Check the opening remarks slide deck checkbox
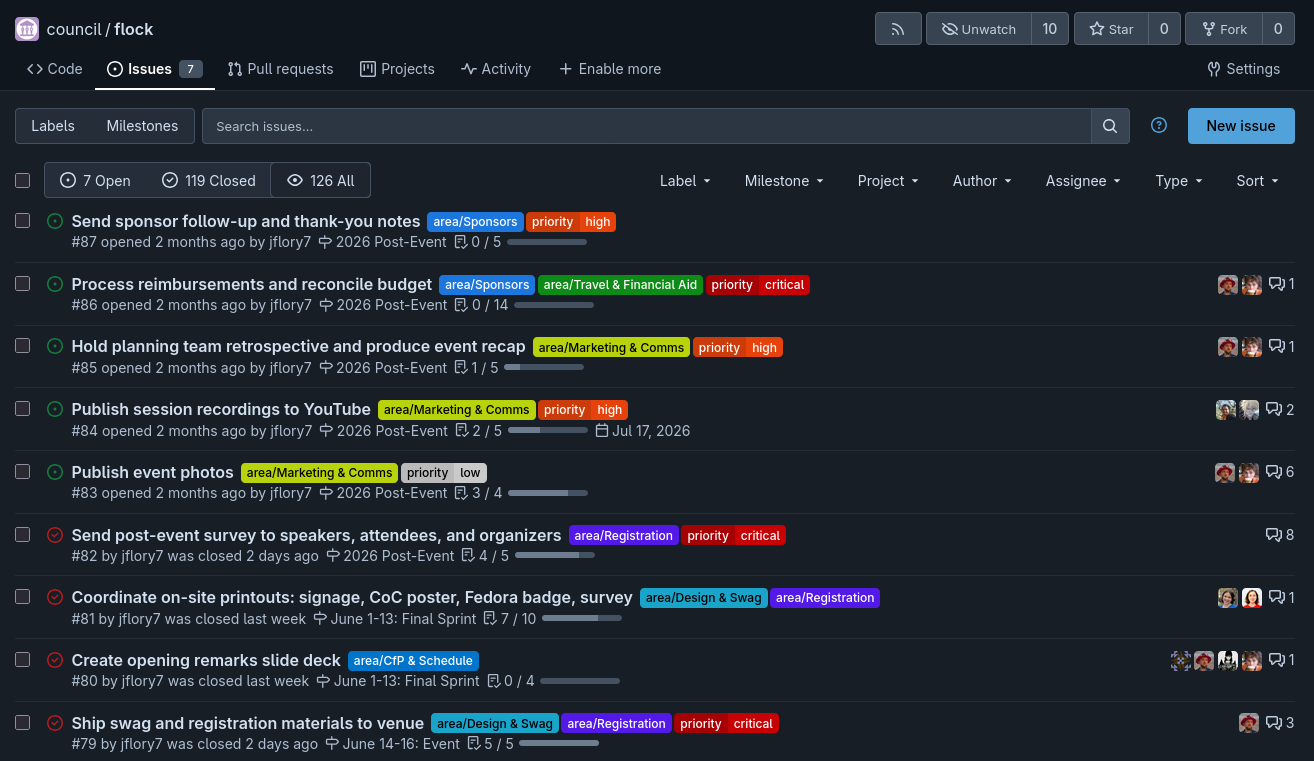The height and width of the screenshot is (761, 1314). [x=22, y=659]
